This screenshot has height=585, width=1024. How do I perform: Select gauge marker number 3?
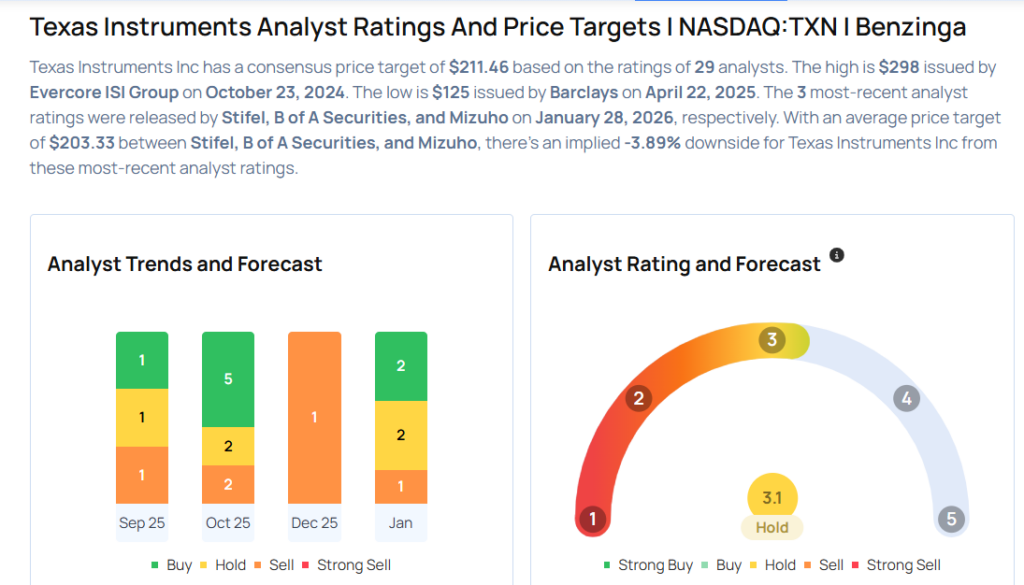pos(772,340)
